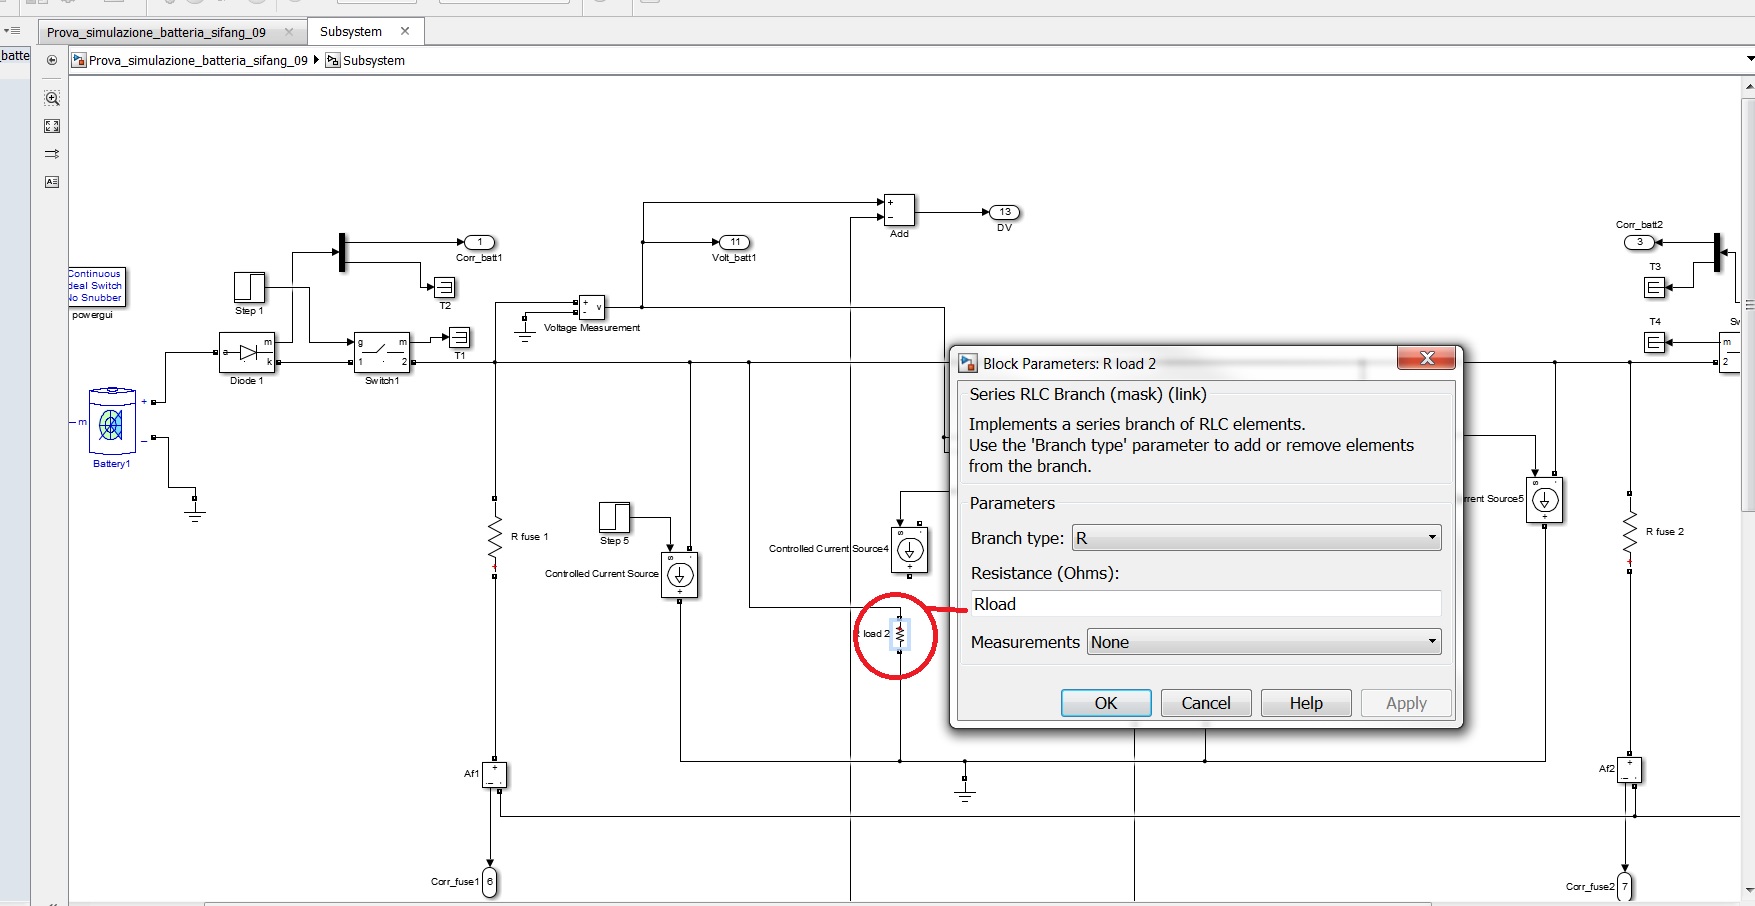Click the Resistance (Ohms) input field
Image resolution: width=1755 pixels, height=906 pixels.
point(1204,604)
